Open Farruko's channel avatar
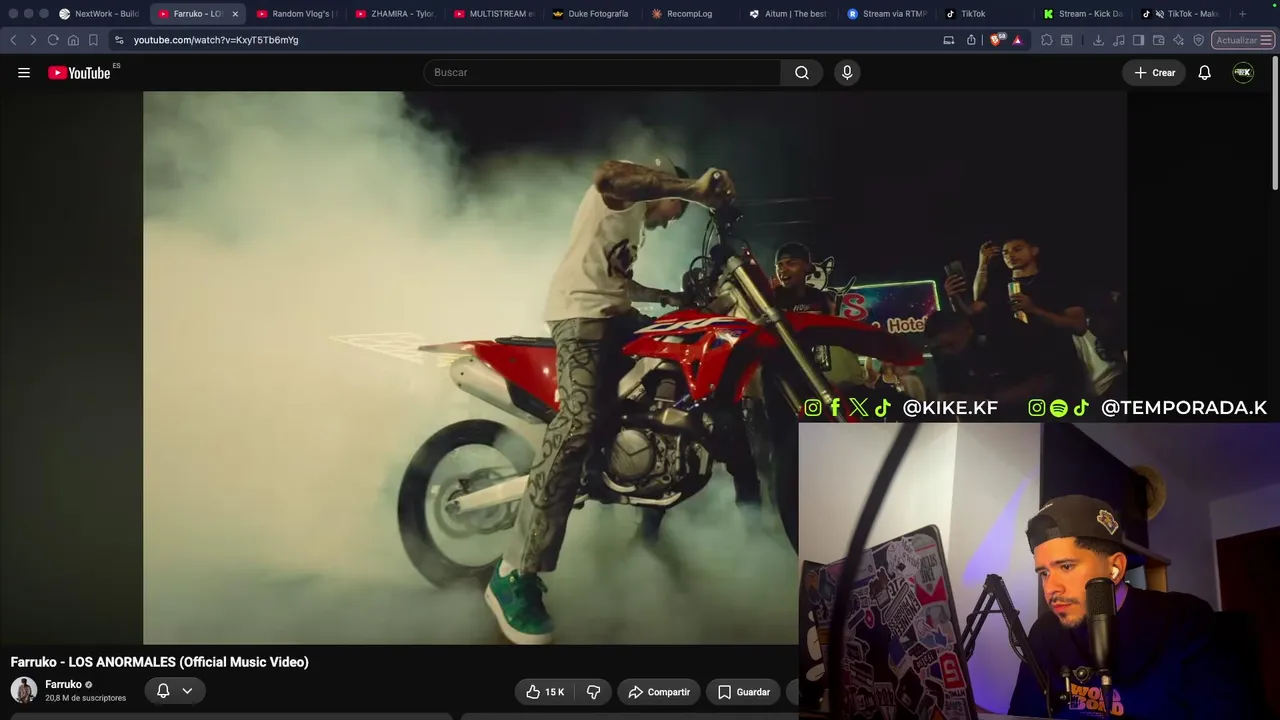The image size is (1280, 720). (x=24, y=690)
